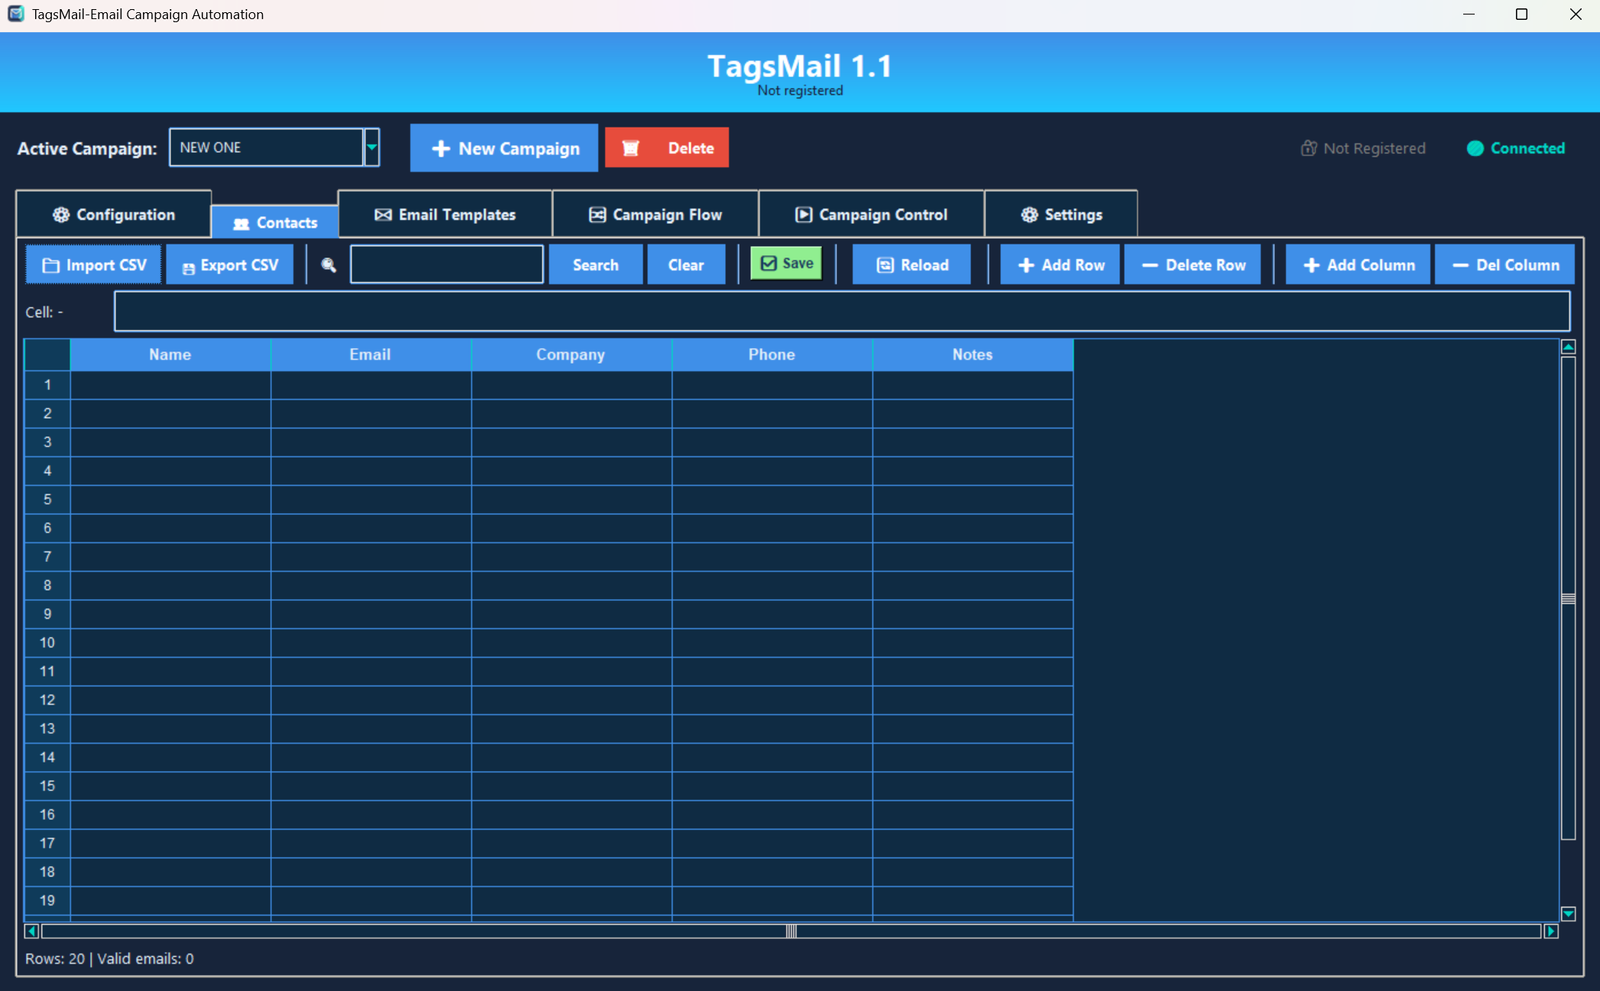
Task: Open the Campaign Flow tab
Action: click(x=655, y=215)
